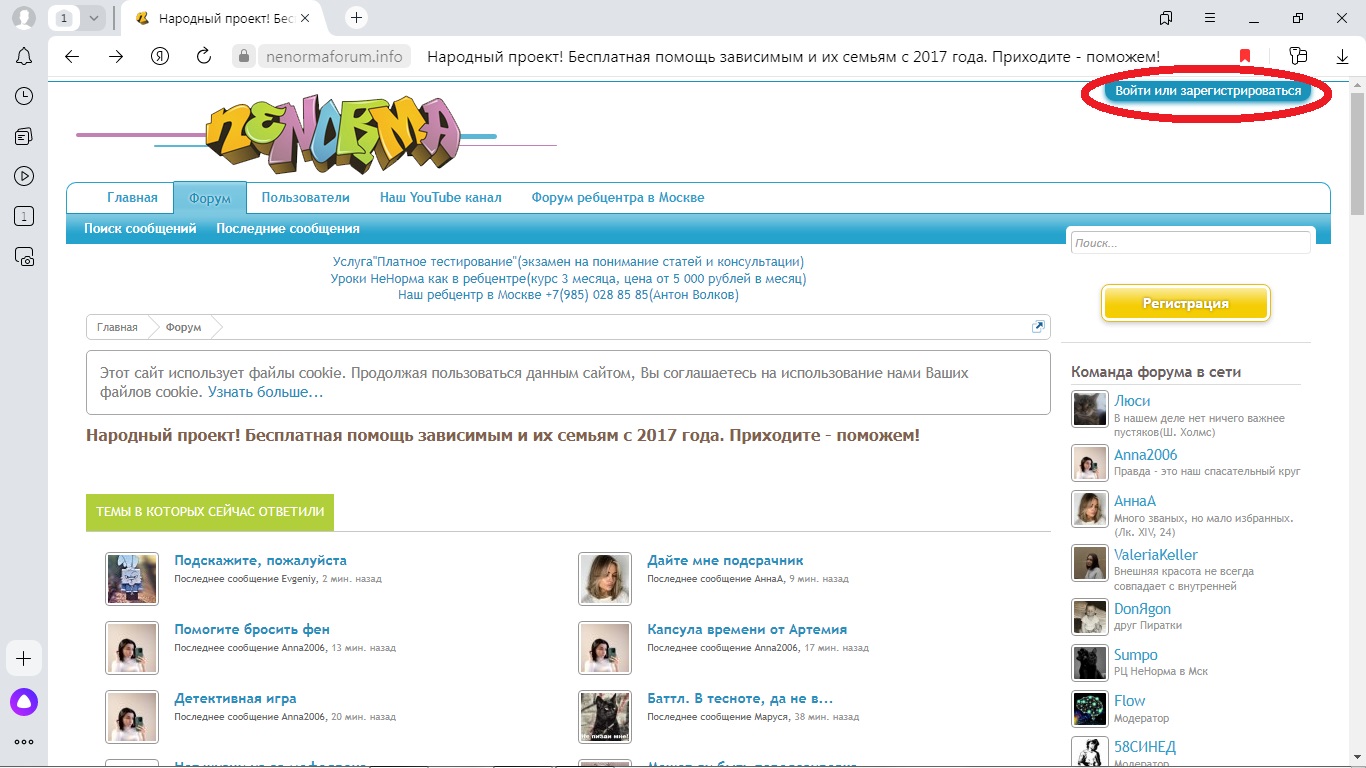Click the yellow Регистрация button

pyautogui.click(x=1185, y=304)
